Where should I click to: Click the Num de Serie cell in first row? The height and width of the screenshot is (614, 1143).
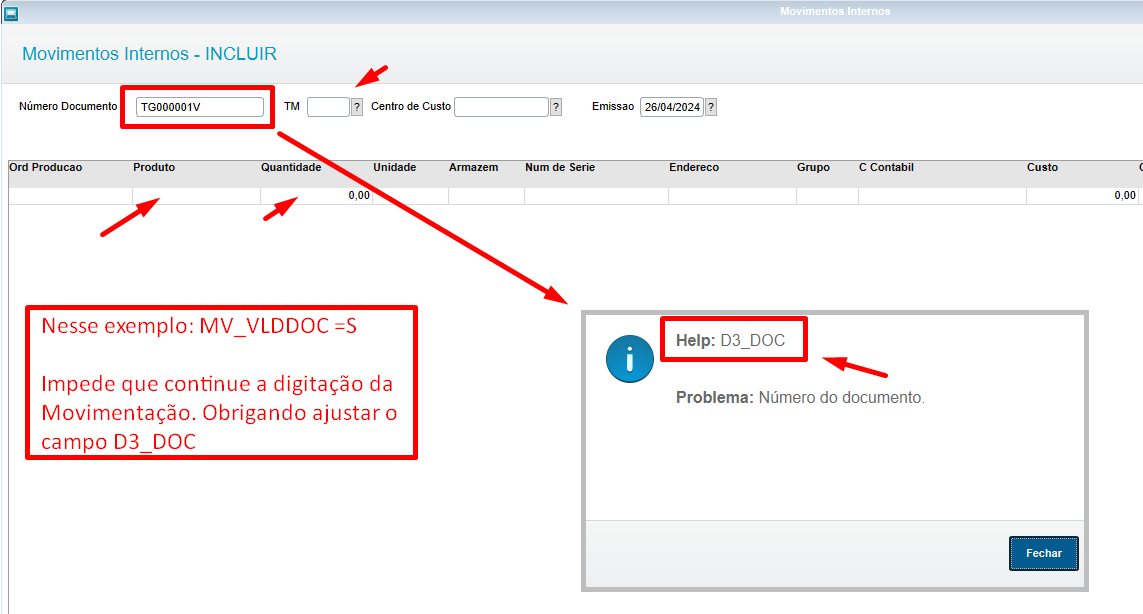[596, 195]
